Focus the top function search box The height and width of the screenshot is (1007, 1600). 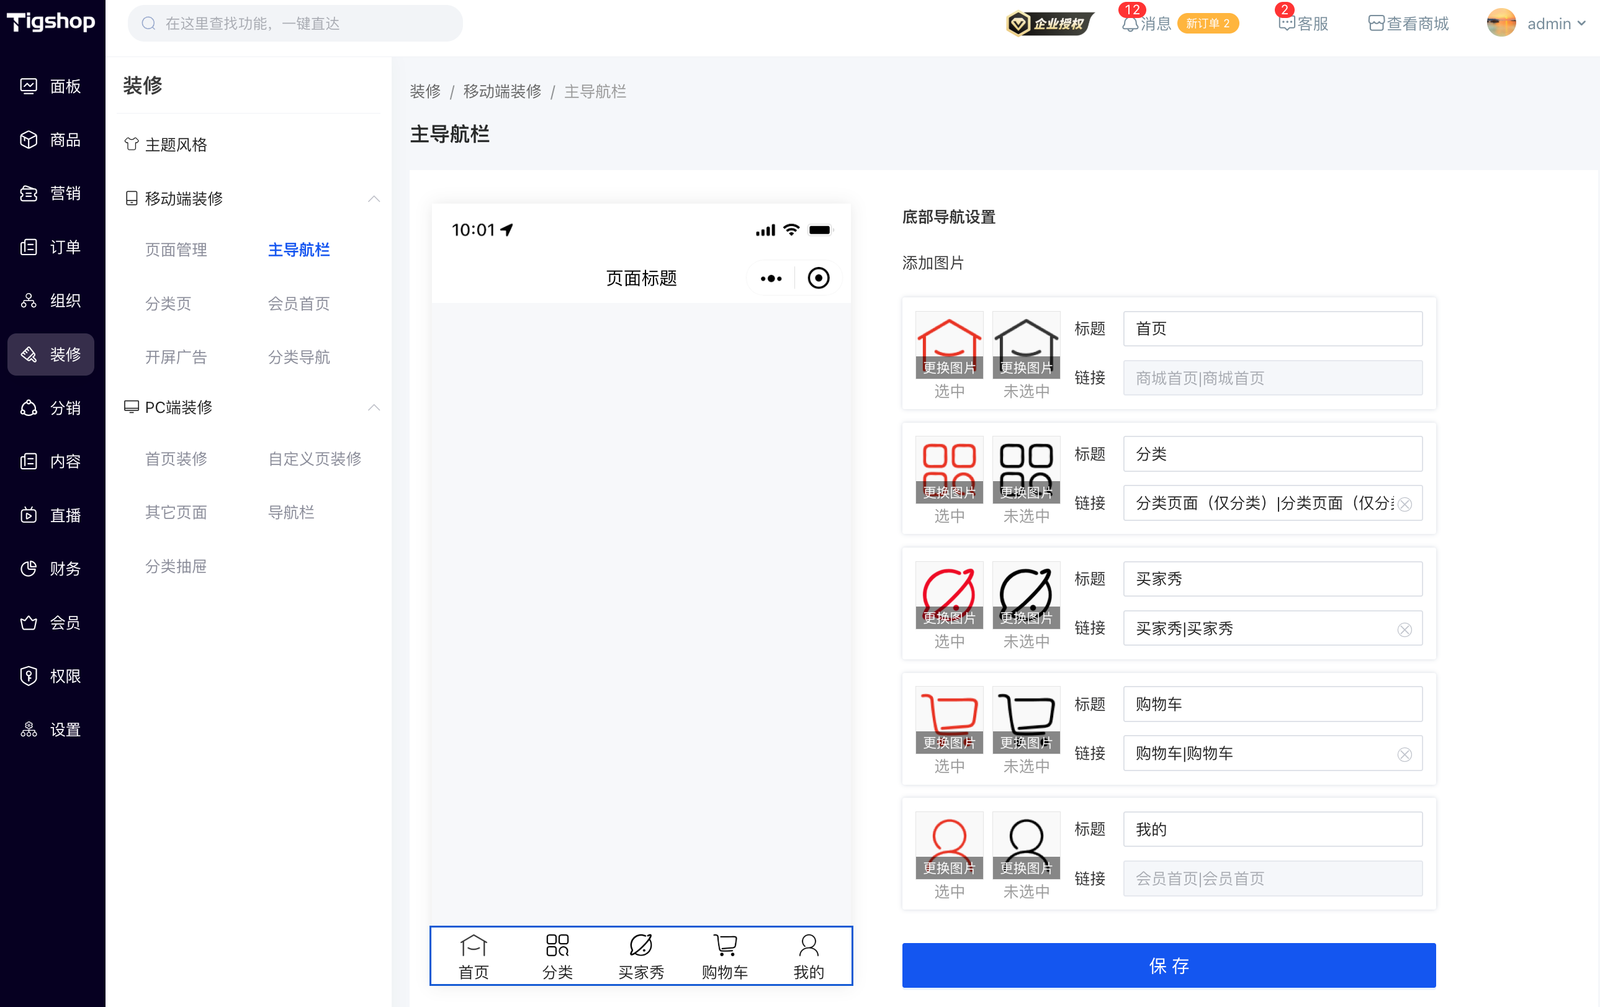tap(295, 23)
